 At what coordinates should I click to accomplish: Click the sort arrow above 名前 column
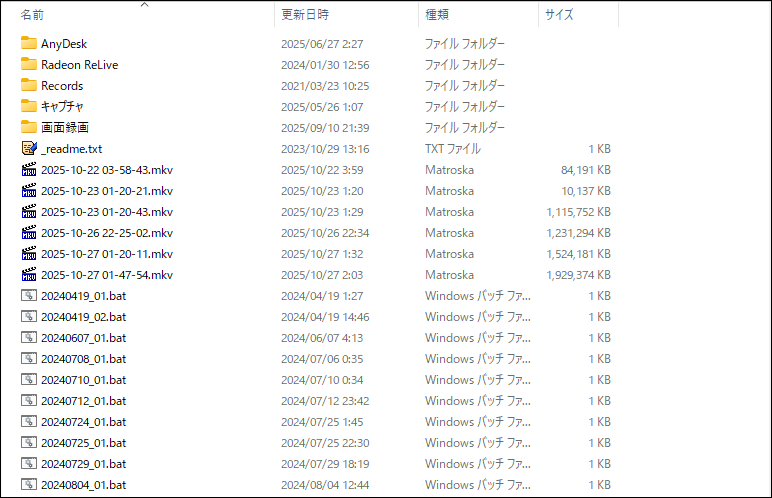pos(144,5)
